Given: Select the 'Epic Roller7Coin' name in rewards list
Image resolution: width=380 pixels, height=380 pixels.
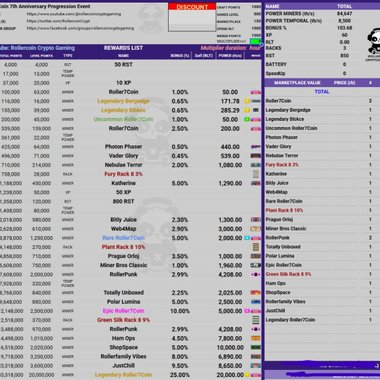Looking at the screenshot, I should click(x=123, y=311).
